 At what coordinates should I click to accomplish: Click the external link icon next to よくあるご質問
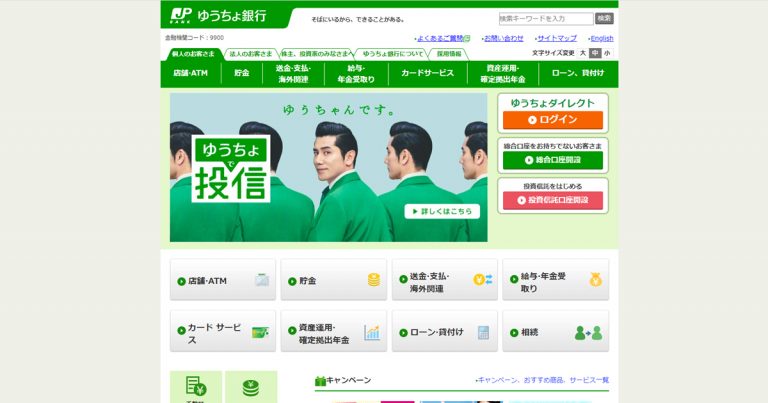click(467, 38)
